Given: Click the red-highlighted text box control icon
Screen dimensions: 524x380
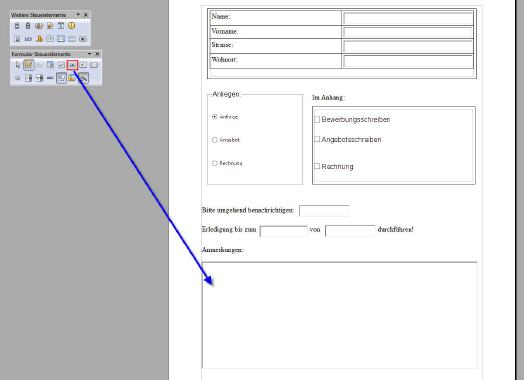Looking at the screenshot, I should point(72,65).
